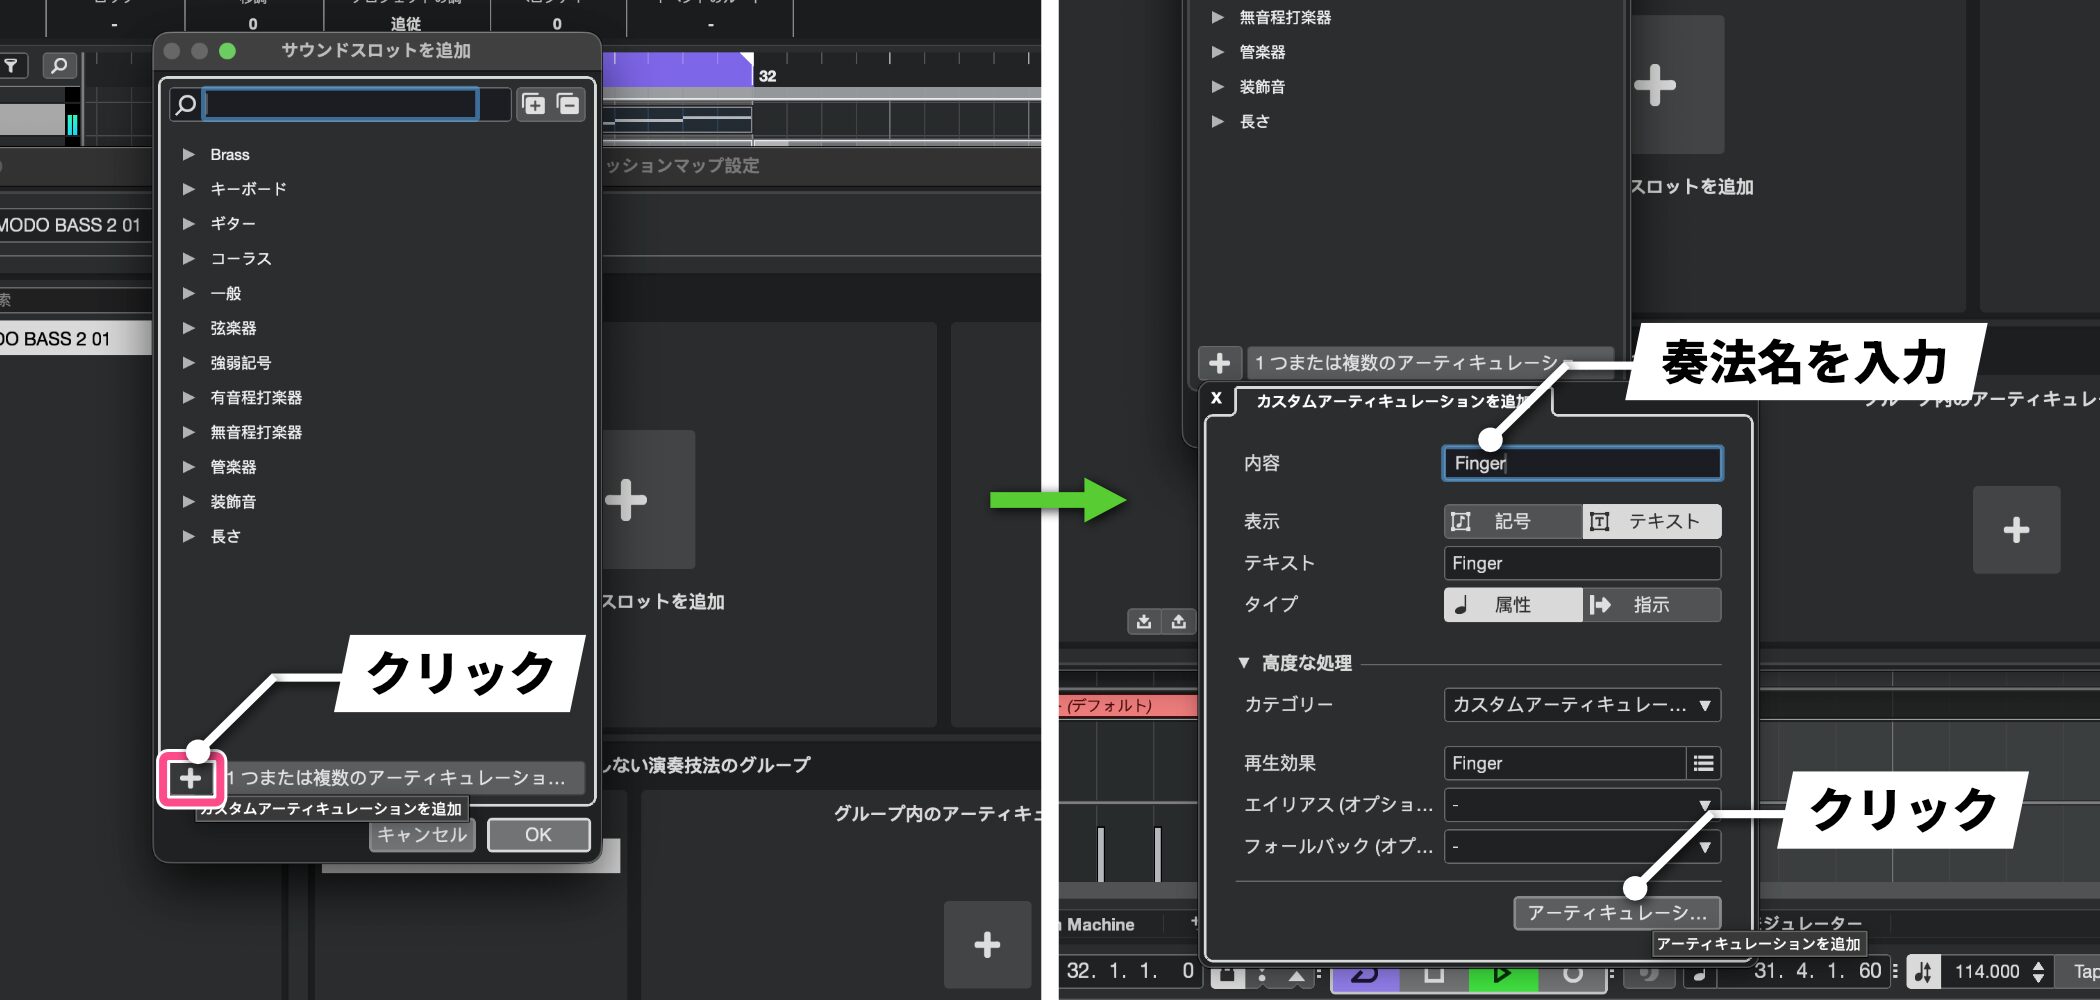This screenshot has width=2100, height=1000.
Task: Toggle the purple cycle loop button
Action: [1364, 975]
